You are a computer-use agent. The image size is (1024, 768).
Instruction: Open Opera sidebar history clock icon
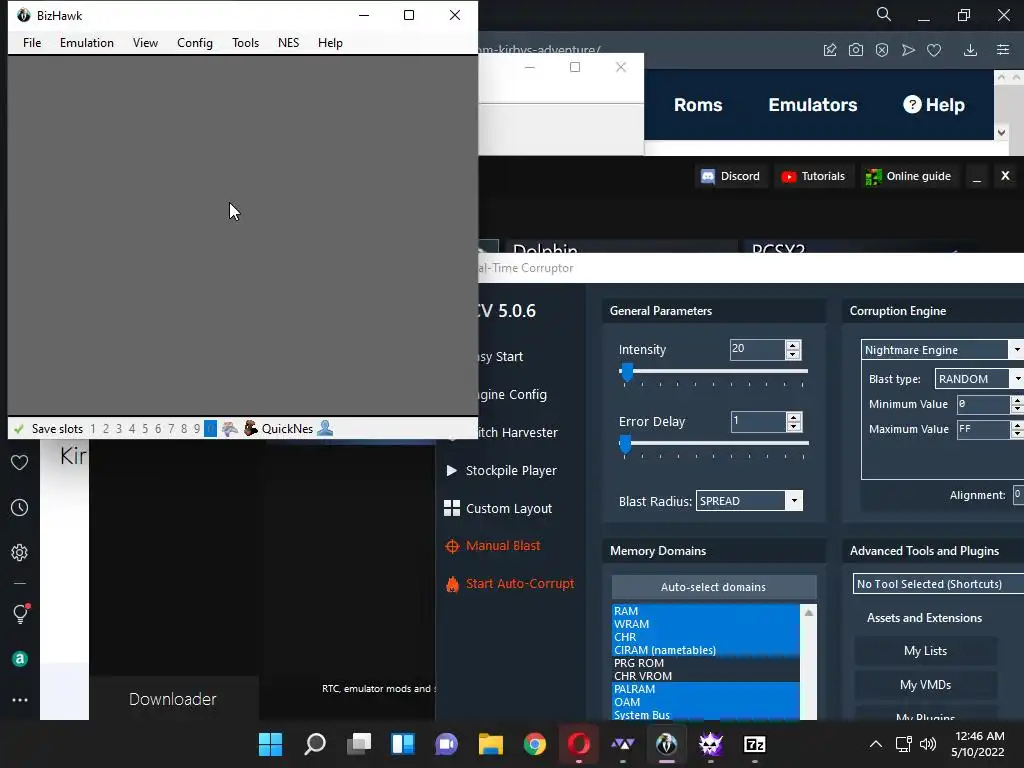point(20,507)
